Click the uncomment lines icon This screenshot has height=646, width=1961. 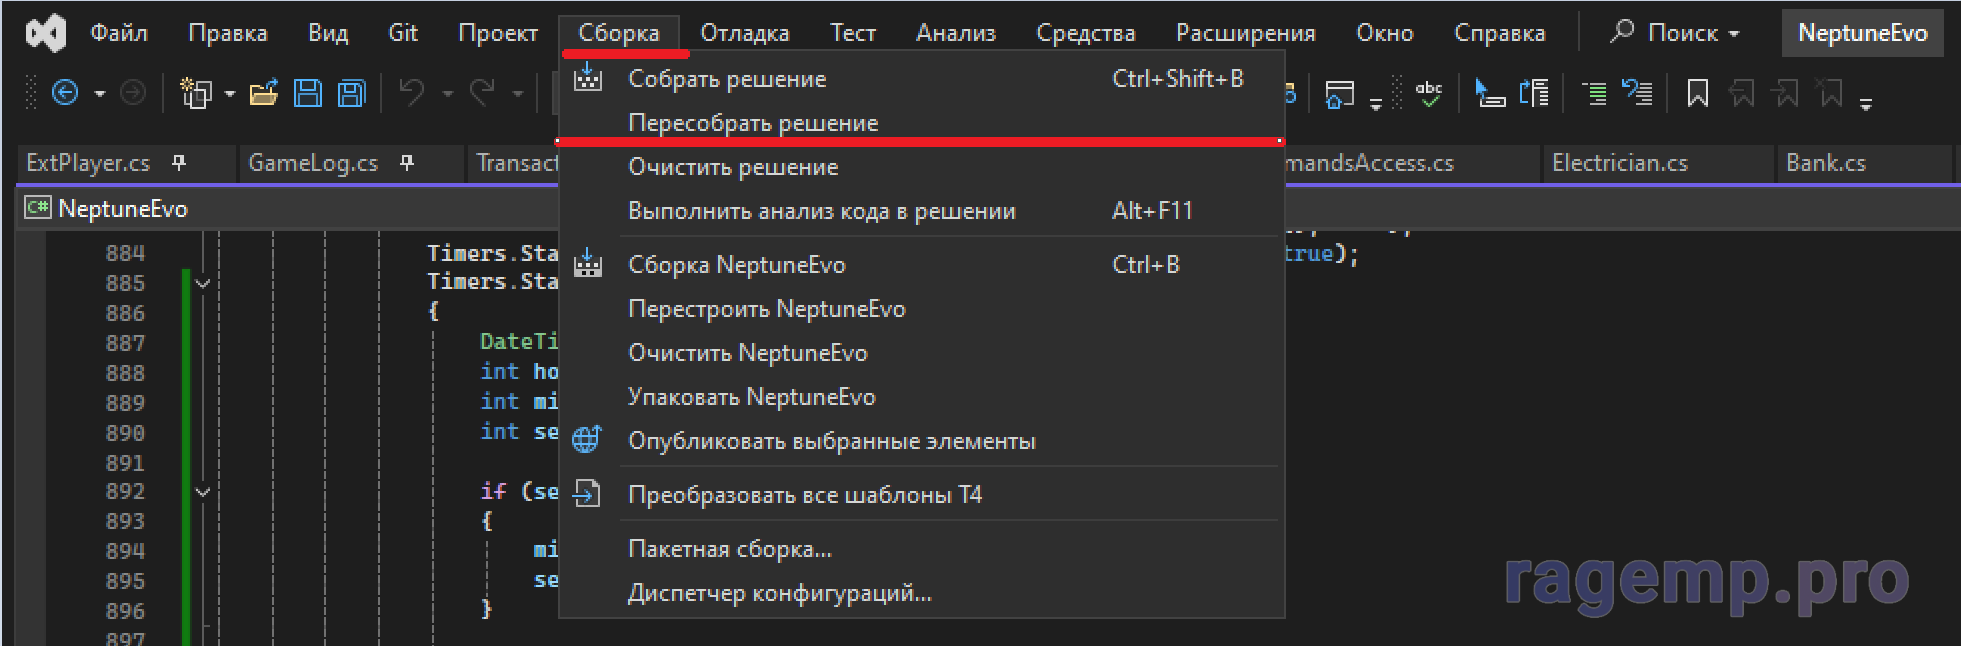pos(1637,94)
